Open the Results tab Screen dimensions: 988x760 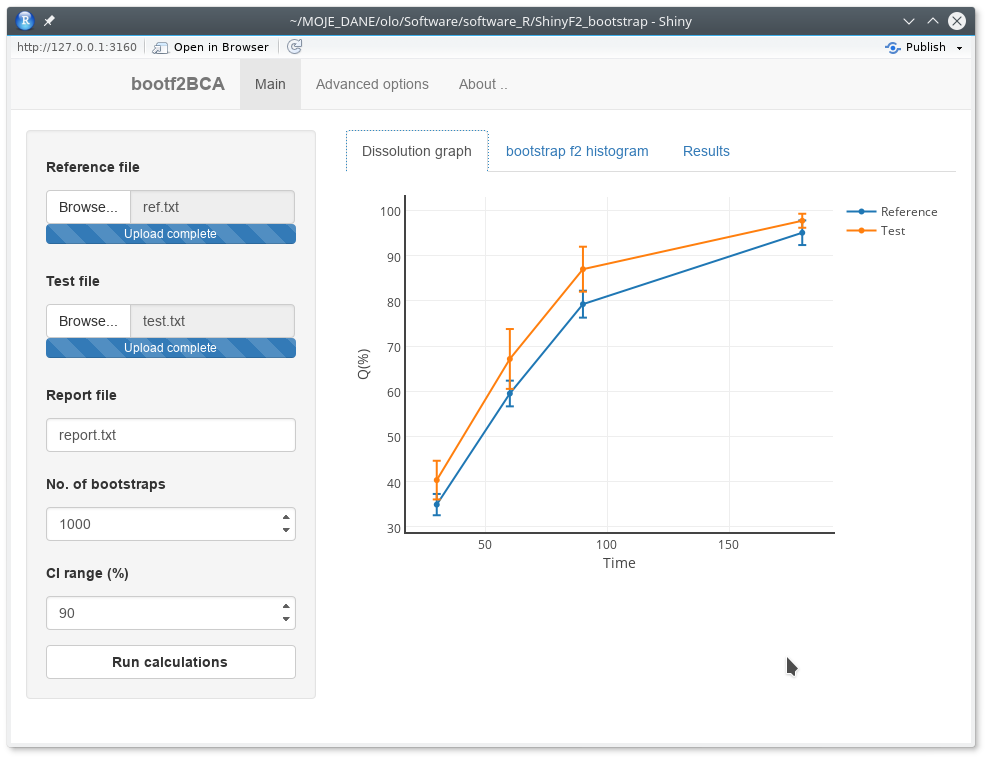pyautogui.click(x=706, y=150)
